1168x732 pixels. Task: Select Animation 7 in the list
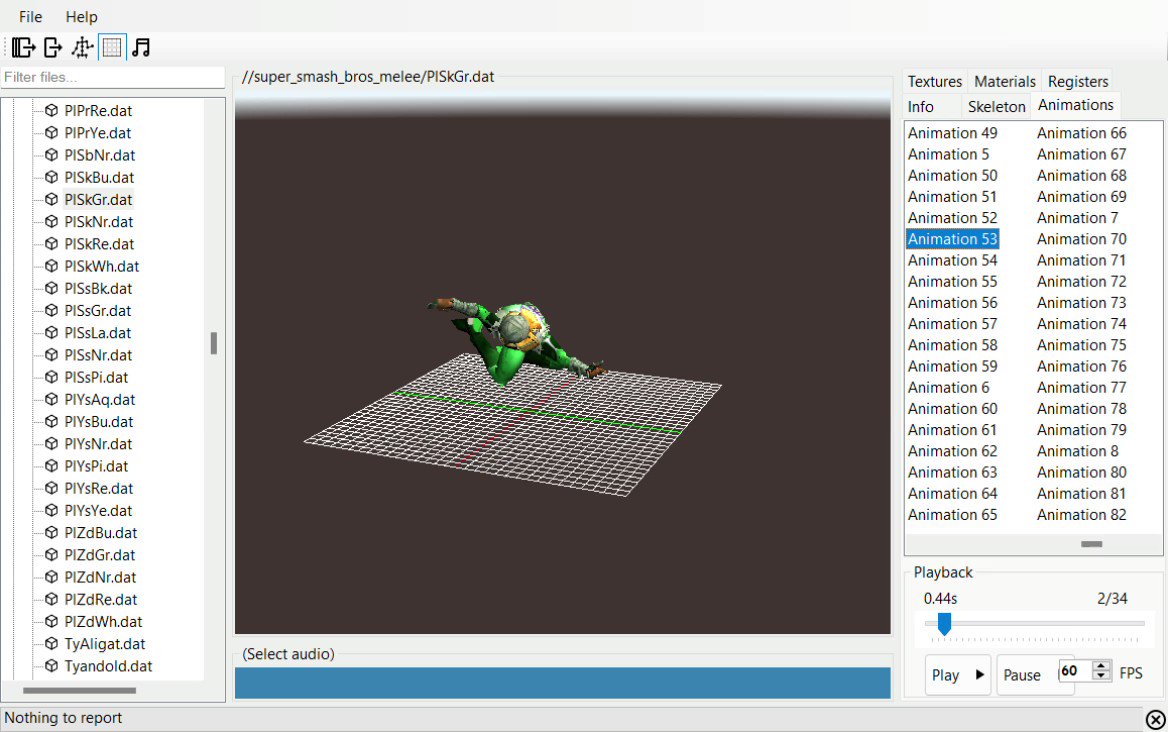pyautogui.click(x=1077, y=218)
